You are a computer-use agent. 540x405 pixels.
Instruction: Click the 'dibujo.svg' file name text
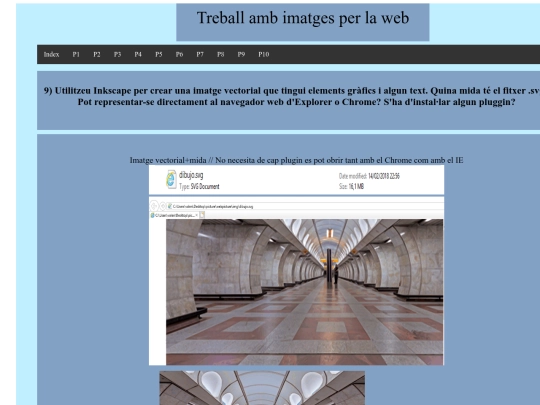(x=191, y=175)
